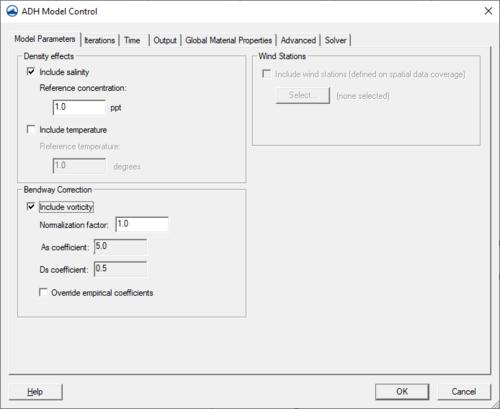Click the Reference concentration ppt field
The image size is (500, 409).
point(79,107)
